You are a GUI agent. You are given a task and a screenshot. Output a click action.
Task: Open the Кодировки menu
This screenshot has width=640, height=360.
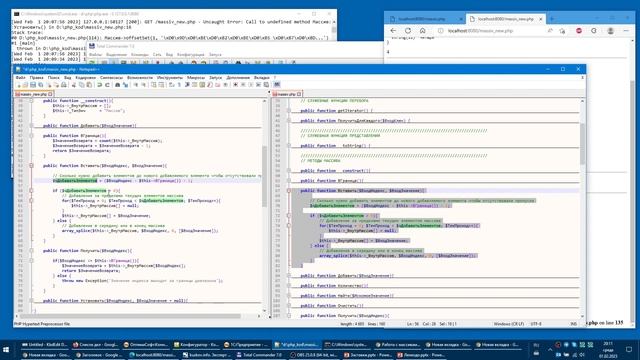coord(86,77)
